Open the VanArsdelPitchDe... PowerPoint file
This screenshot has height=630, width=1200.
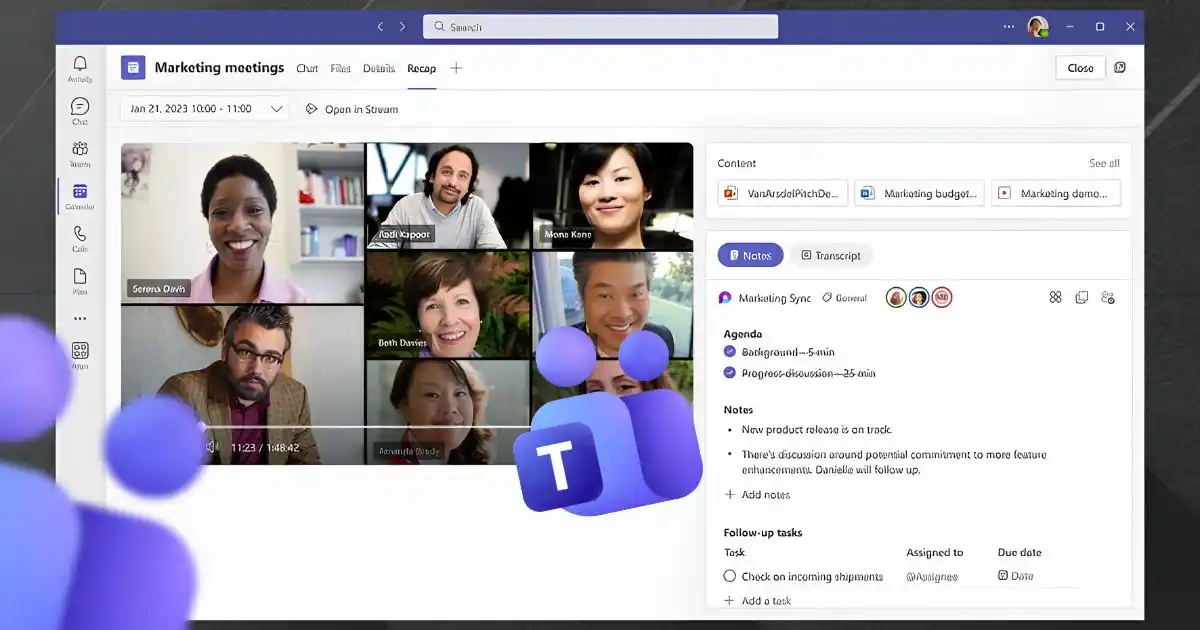click(783, 193)
